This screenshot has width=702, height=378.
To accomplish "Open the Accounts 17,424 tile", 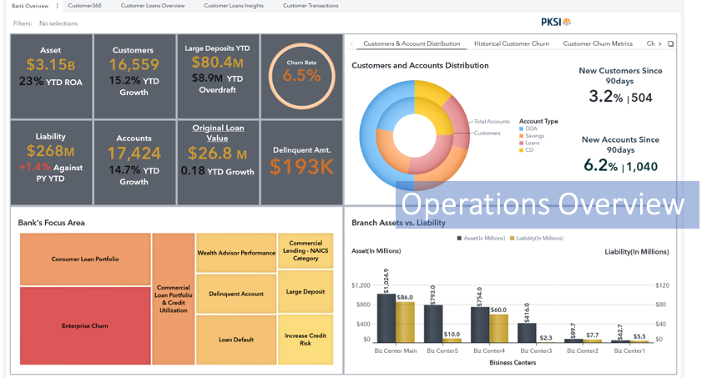I will click(x=134, y=162).
